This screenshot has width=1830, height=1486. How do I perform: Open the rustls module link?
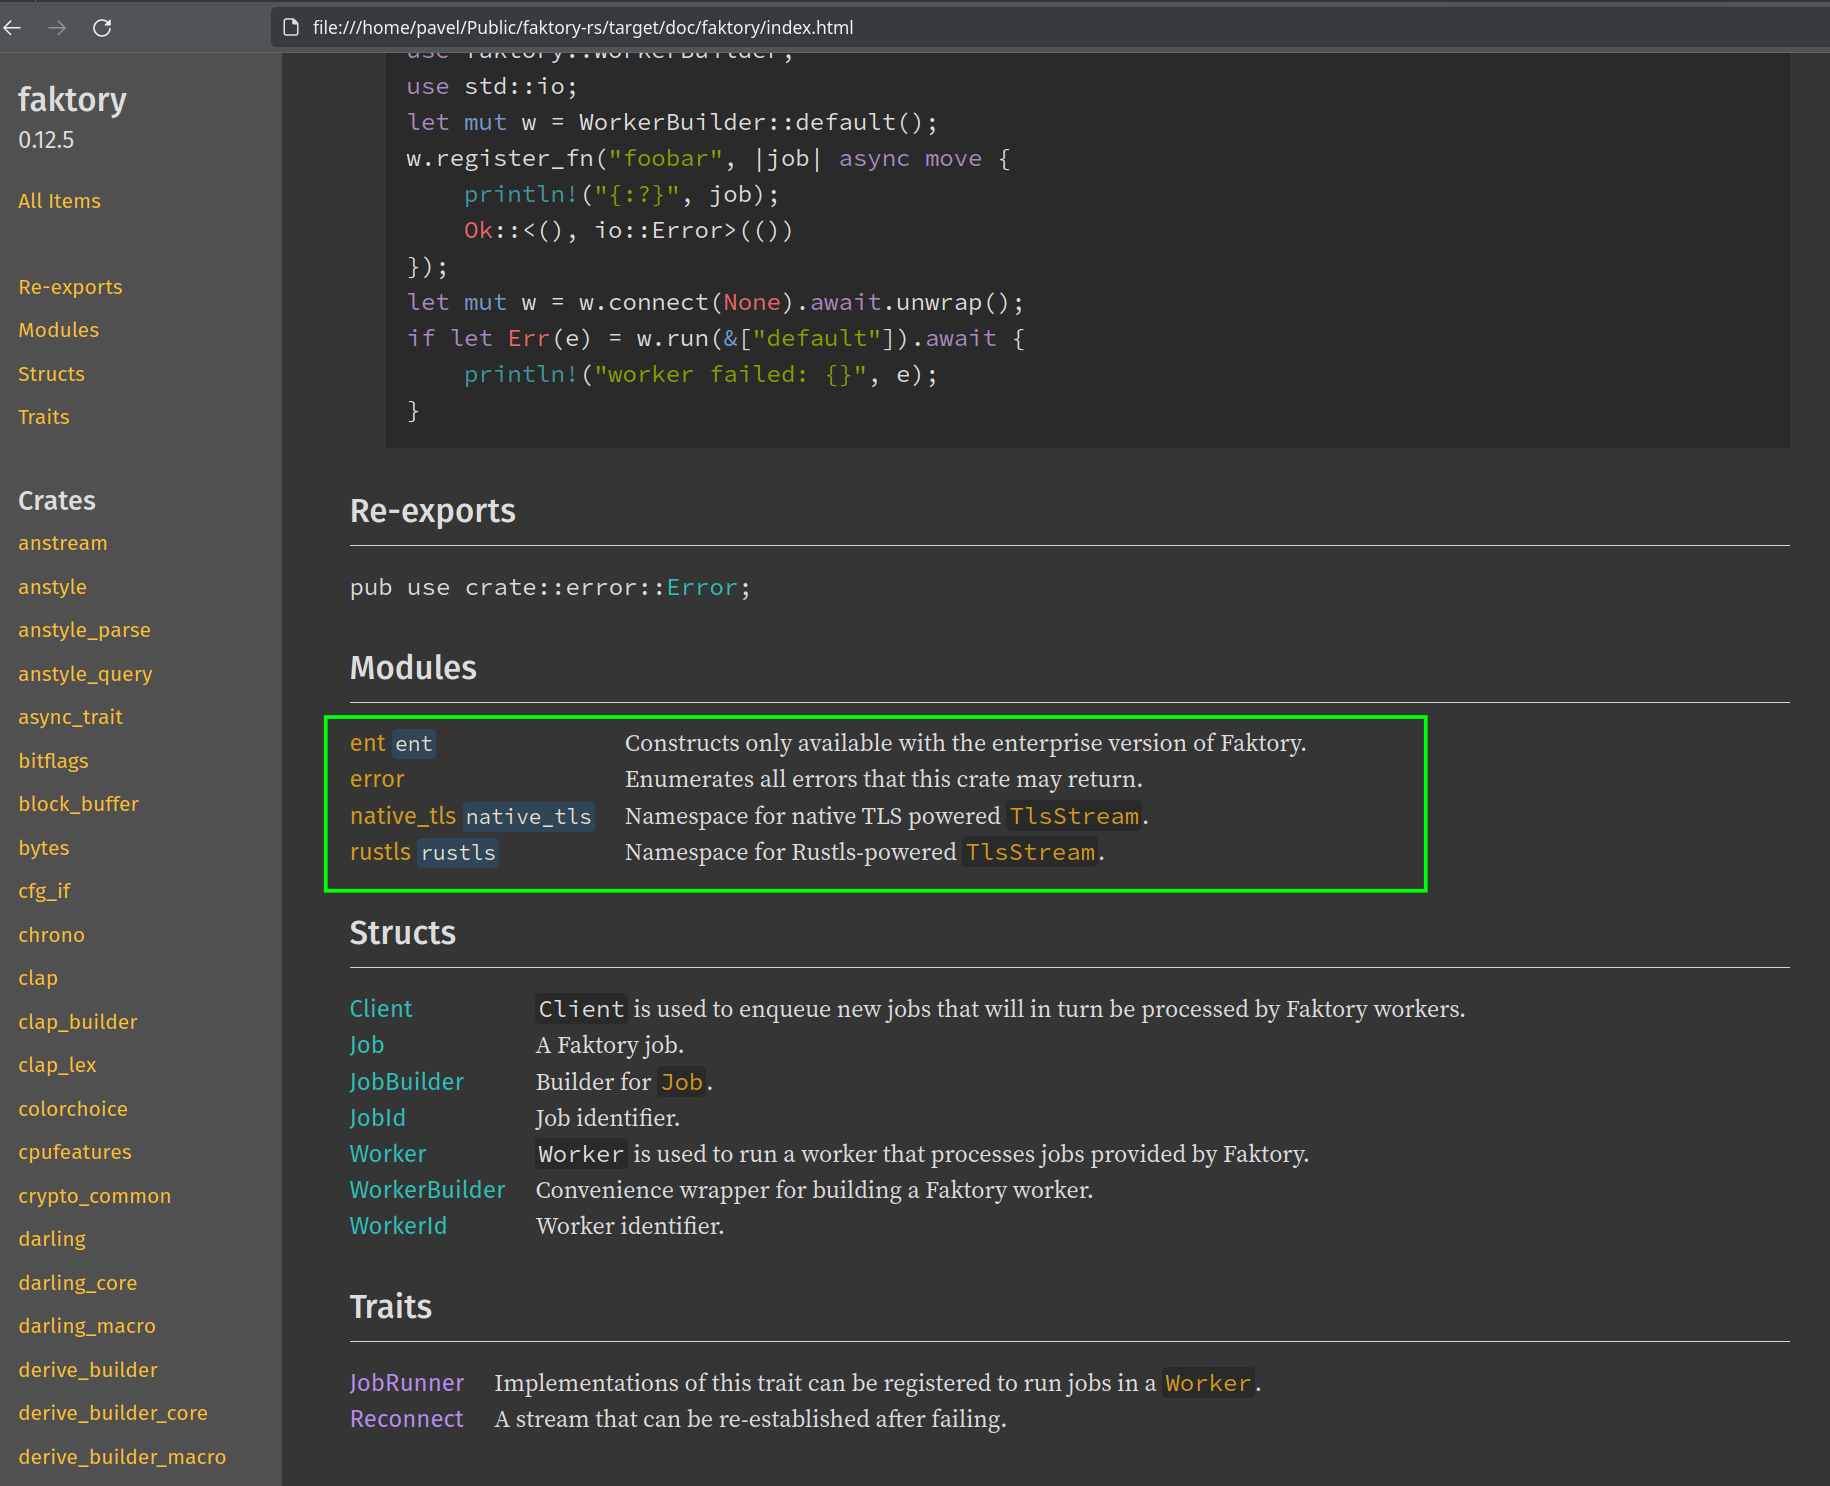coord(380,852)
